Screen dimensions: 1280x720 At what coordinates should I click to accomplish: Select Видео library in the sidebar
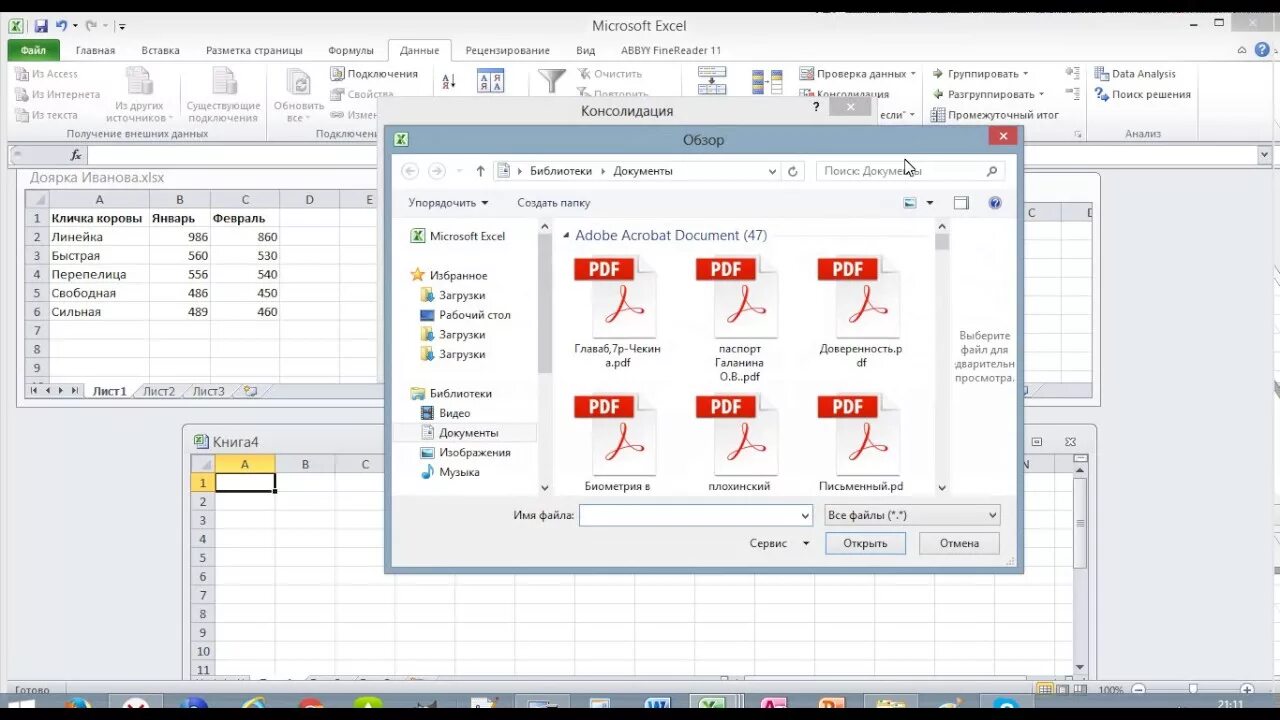[454, 413]
